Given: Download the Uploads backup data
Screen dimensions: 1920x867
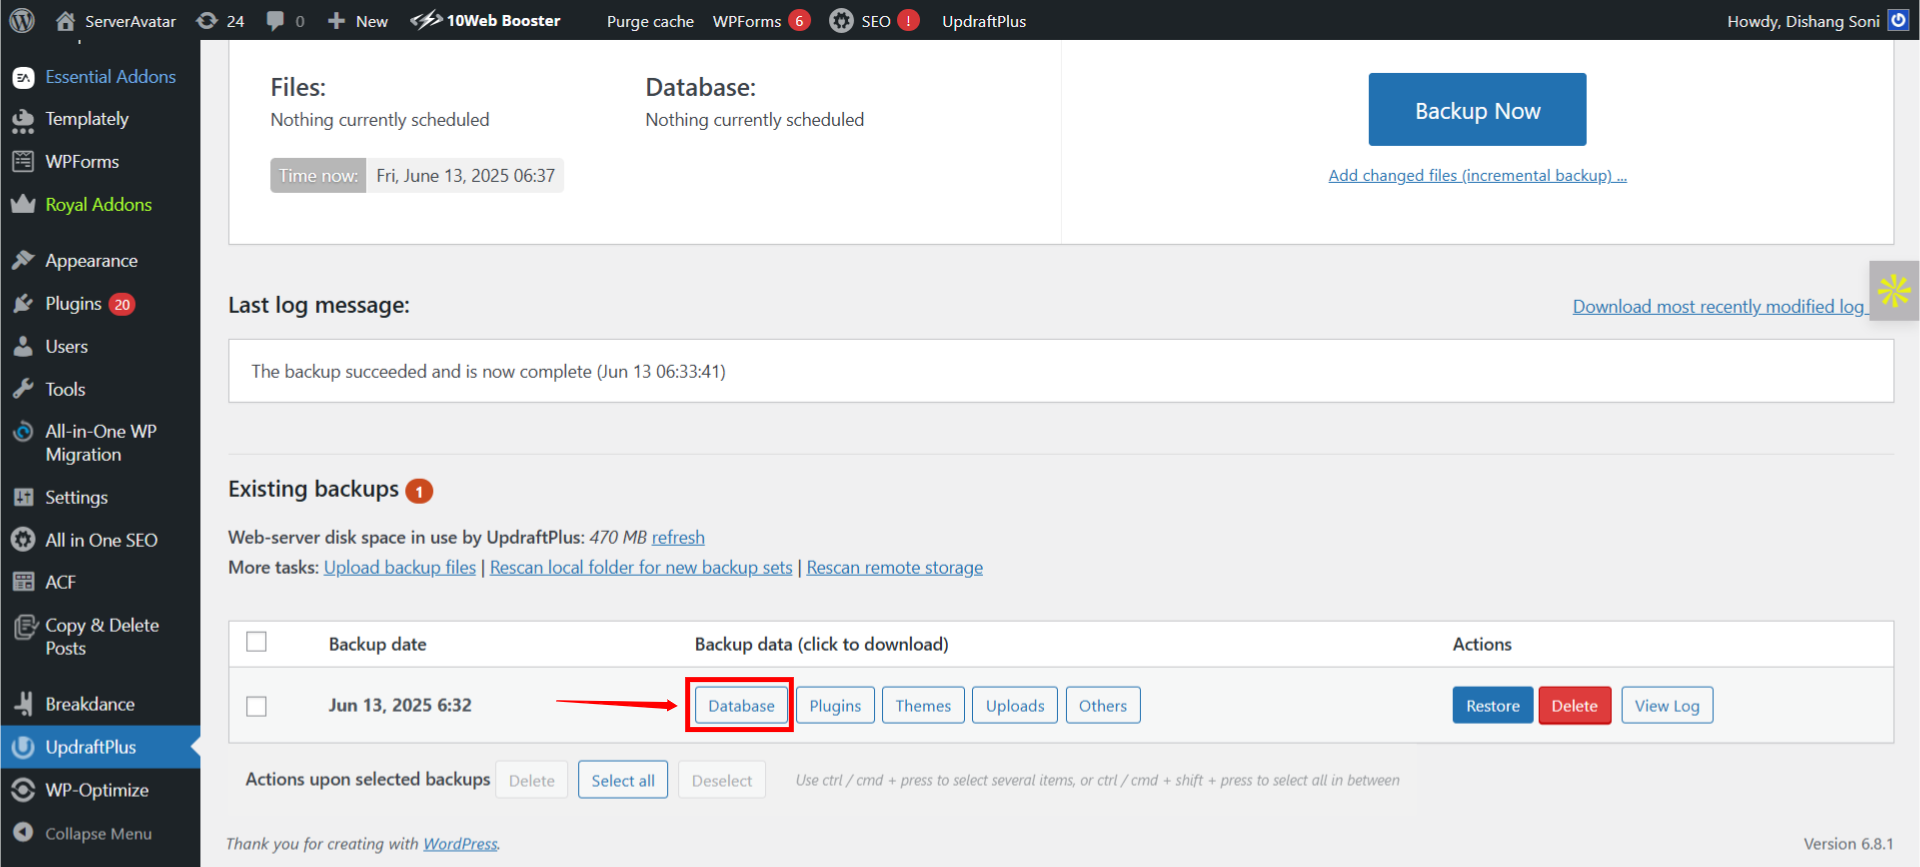Looking at the screenshot, I should click(x=1015, y=706).
